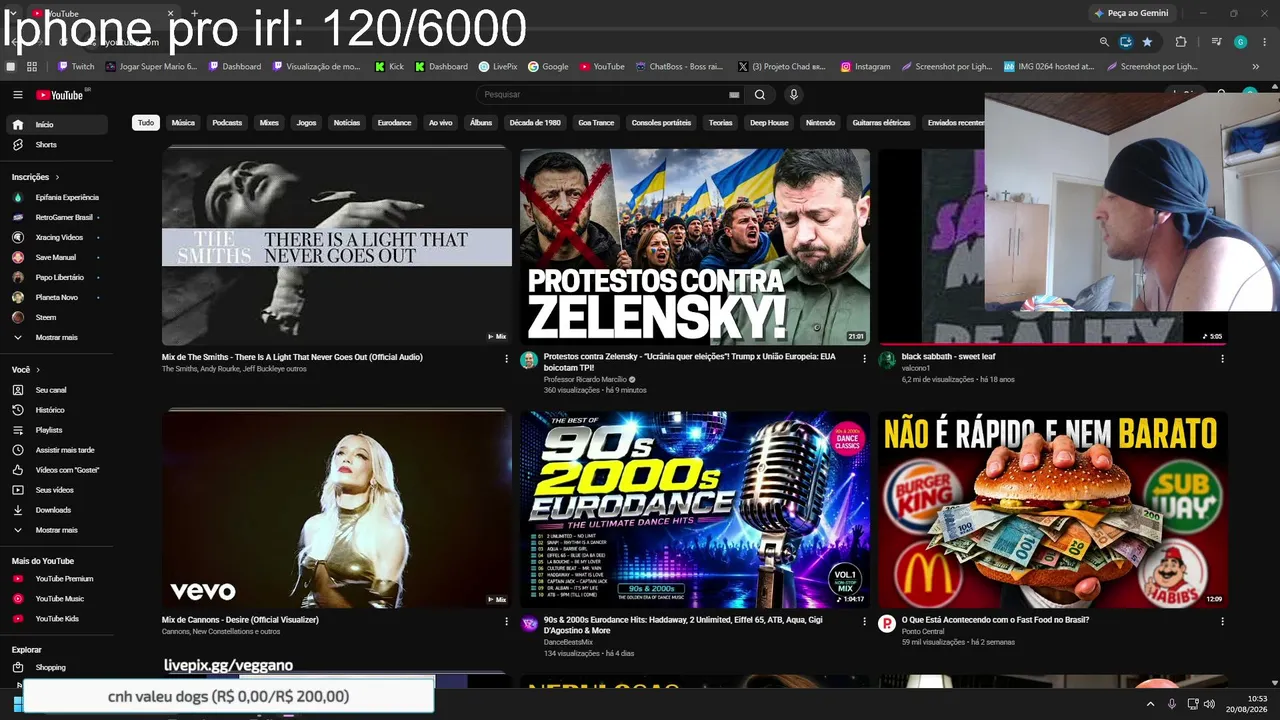Open 90s 2000s Eurodance thumbnail
Image resolution: width=1280 pixels, height=720 pixels.
click(695, 509)
